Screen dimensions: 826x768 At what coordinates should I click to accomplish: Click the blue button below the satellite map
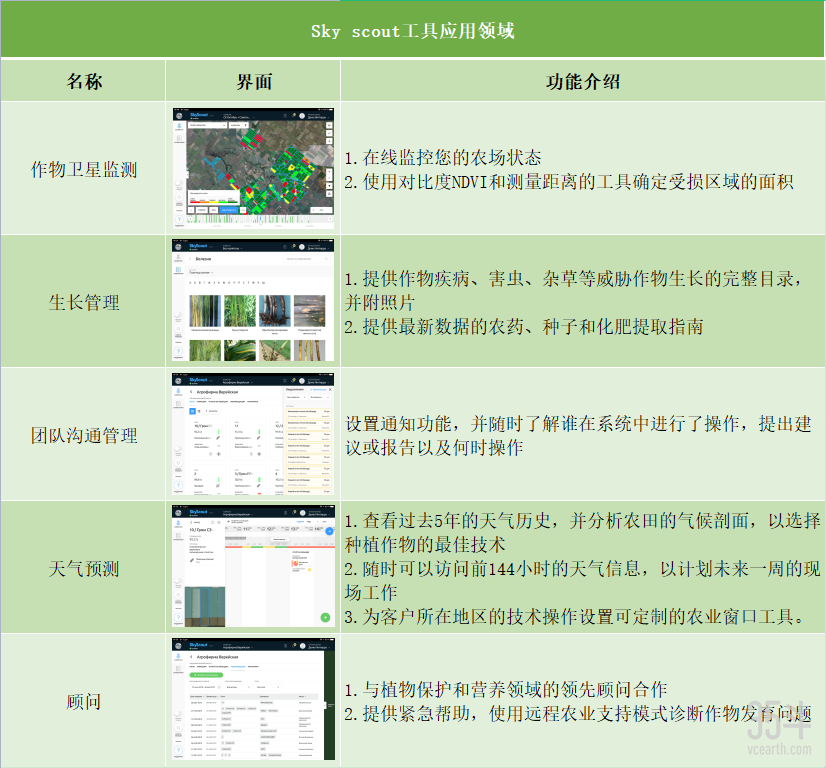tap(230, 211)
